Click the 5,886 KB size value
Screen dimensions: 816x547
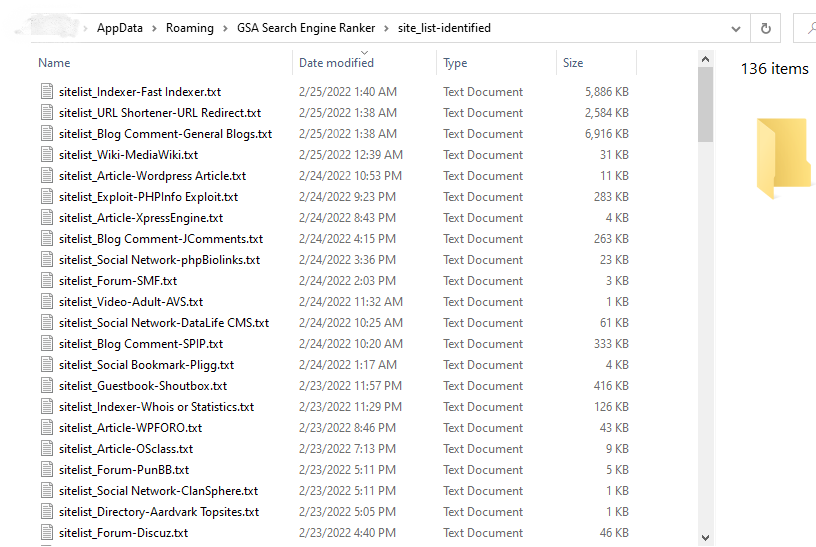(x=606, y=92)
